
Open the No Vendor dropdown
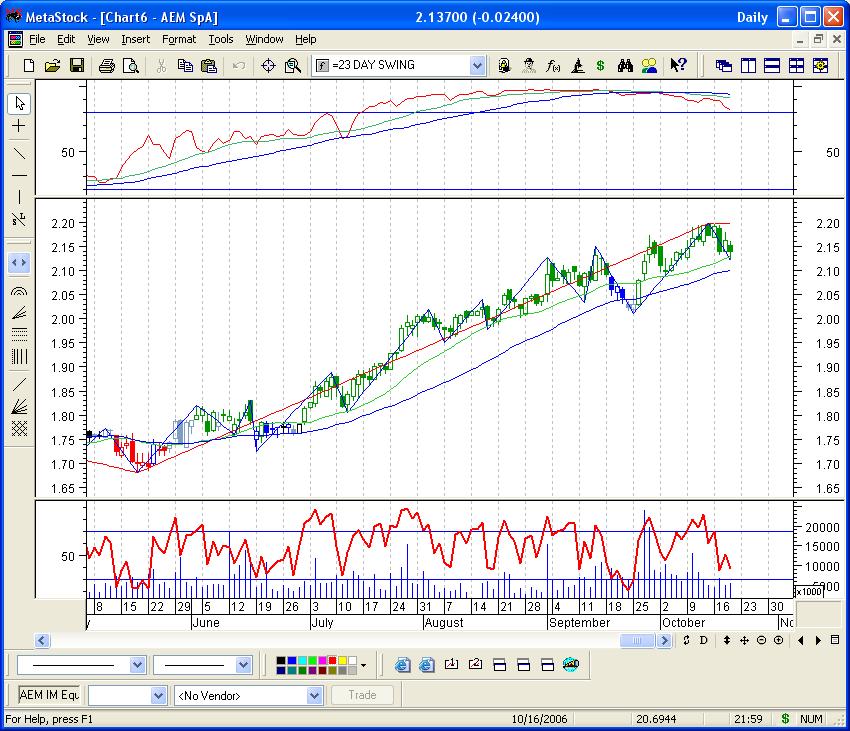point(314,695)
